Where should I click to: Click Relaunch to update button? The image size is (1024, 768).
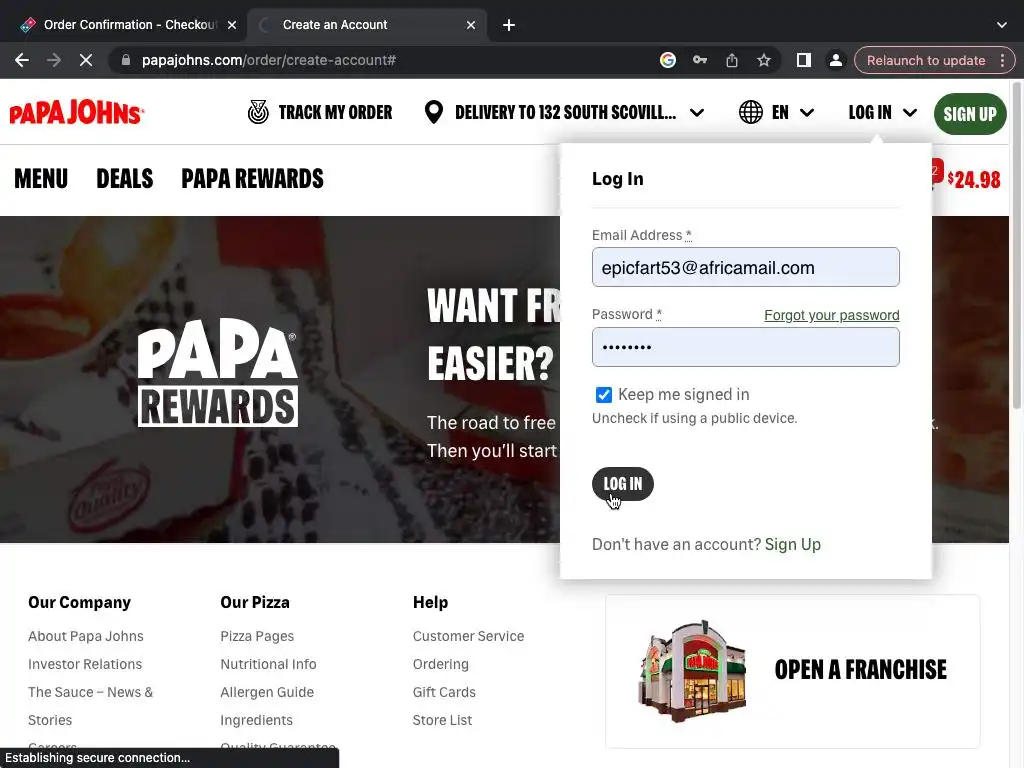[926, 60]
